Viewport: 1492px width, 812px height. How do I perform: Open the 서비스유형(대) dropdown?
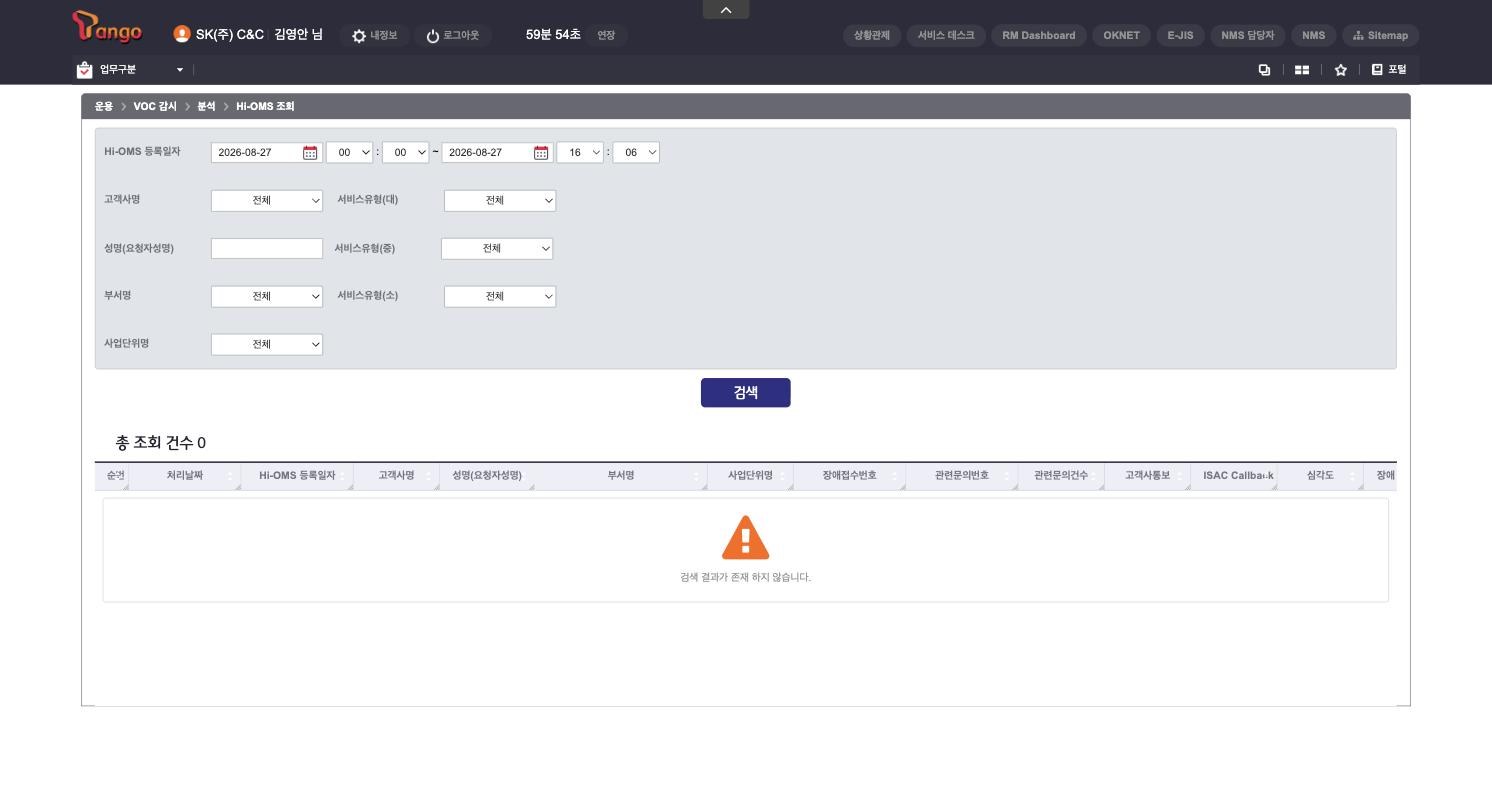500,201
